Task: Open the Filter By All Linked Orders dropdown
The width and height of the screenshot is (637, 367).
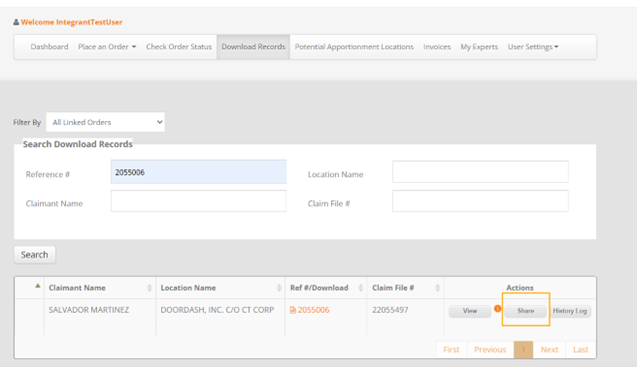Action: [106, 122]
